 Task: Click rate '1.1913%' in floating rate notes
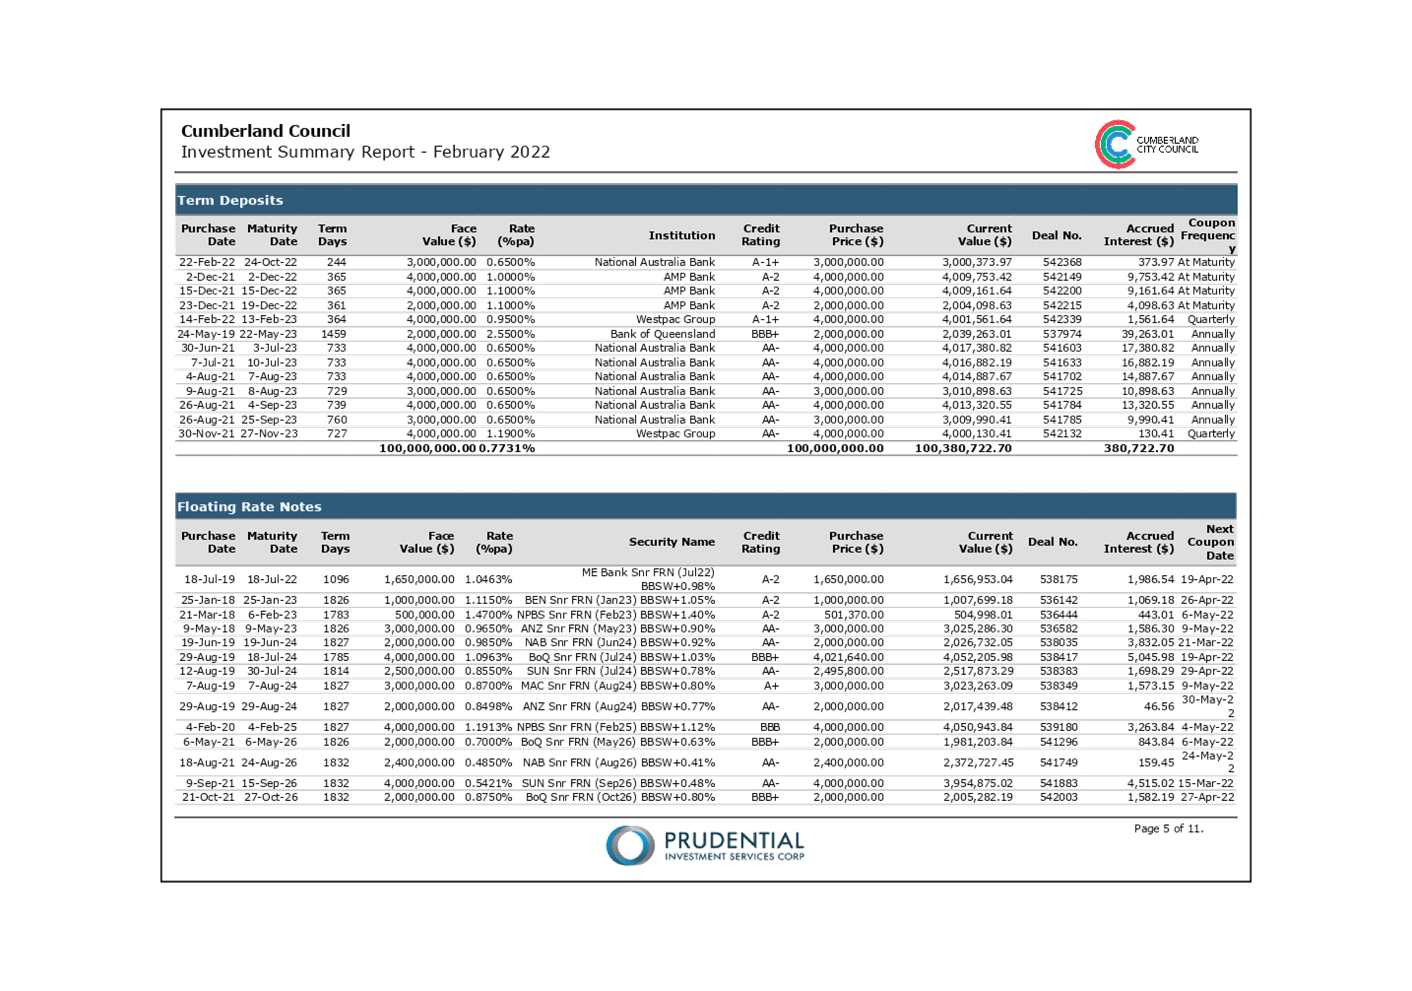pos(488,727)
